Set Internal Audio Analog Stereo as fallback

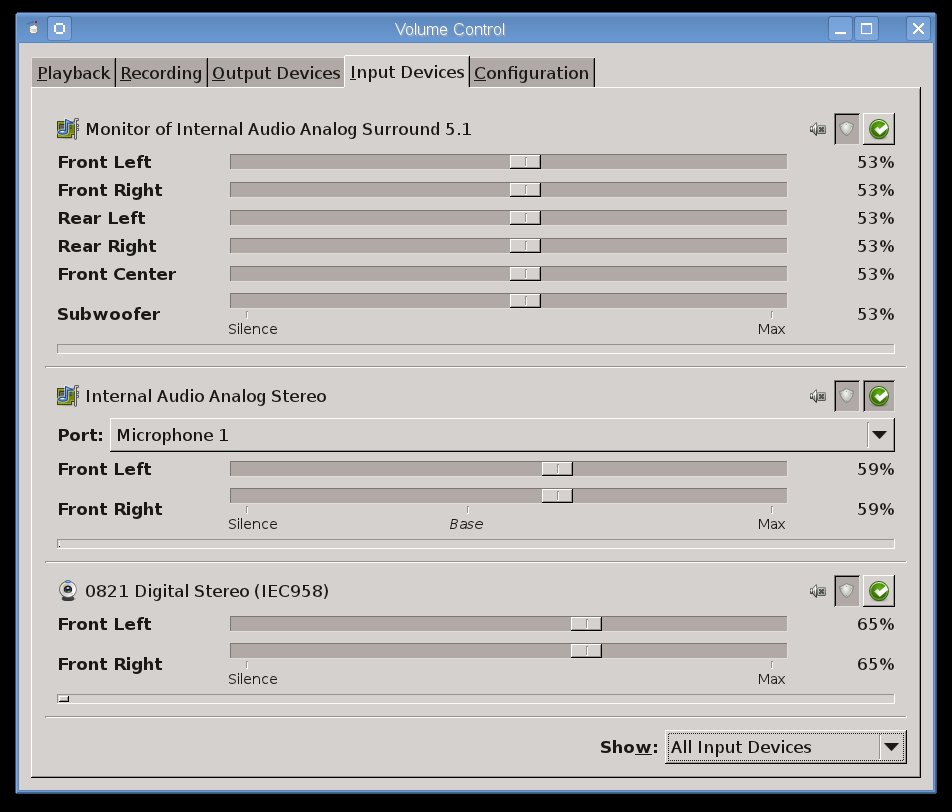pyautogui.click(x=879, y=397)
